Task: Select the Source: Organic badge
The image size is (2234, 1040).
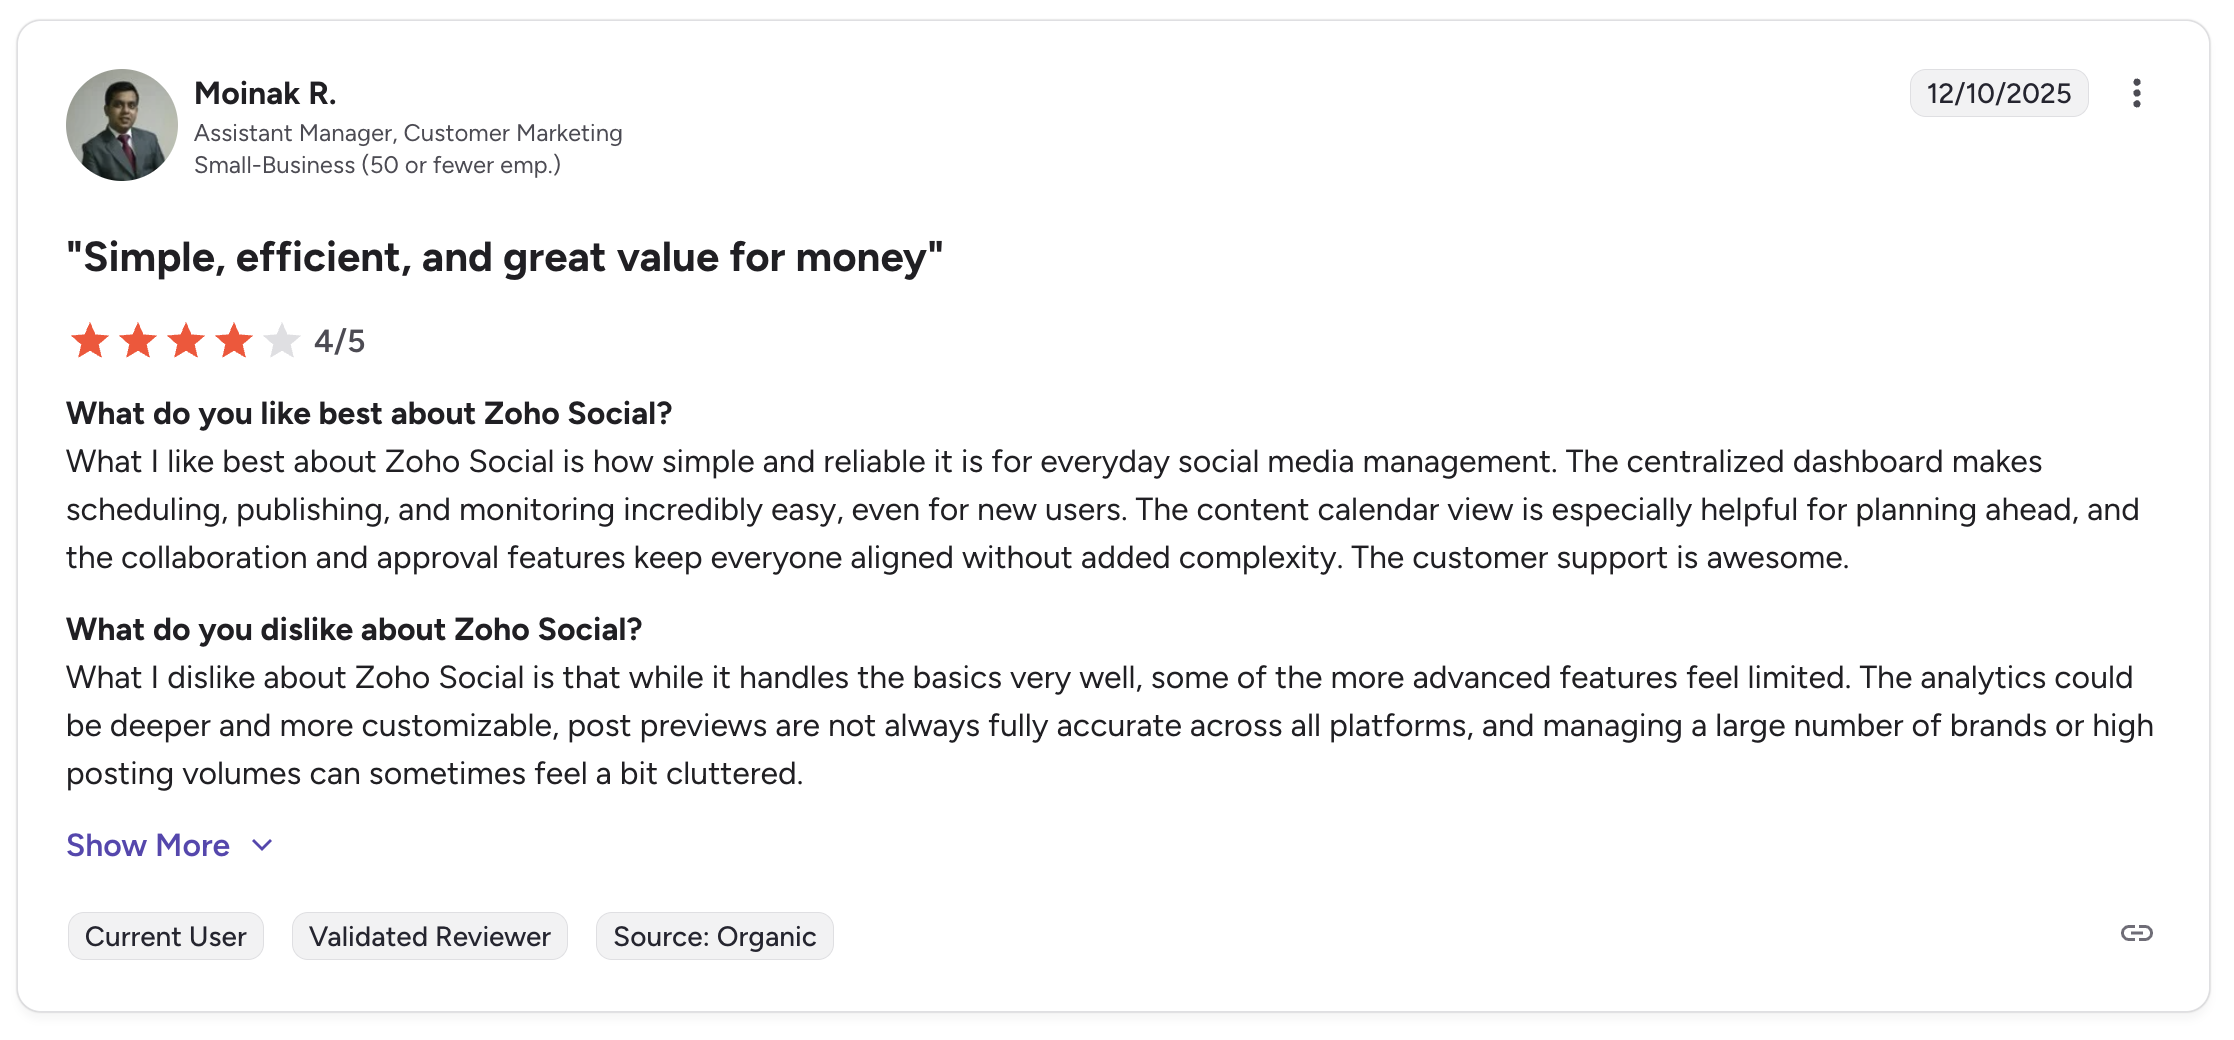Action: point(714,936)
